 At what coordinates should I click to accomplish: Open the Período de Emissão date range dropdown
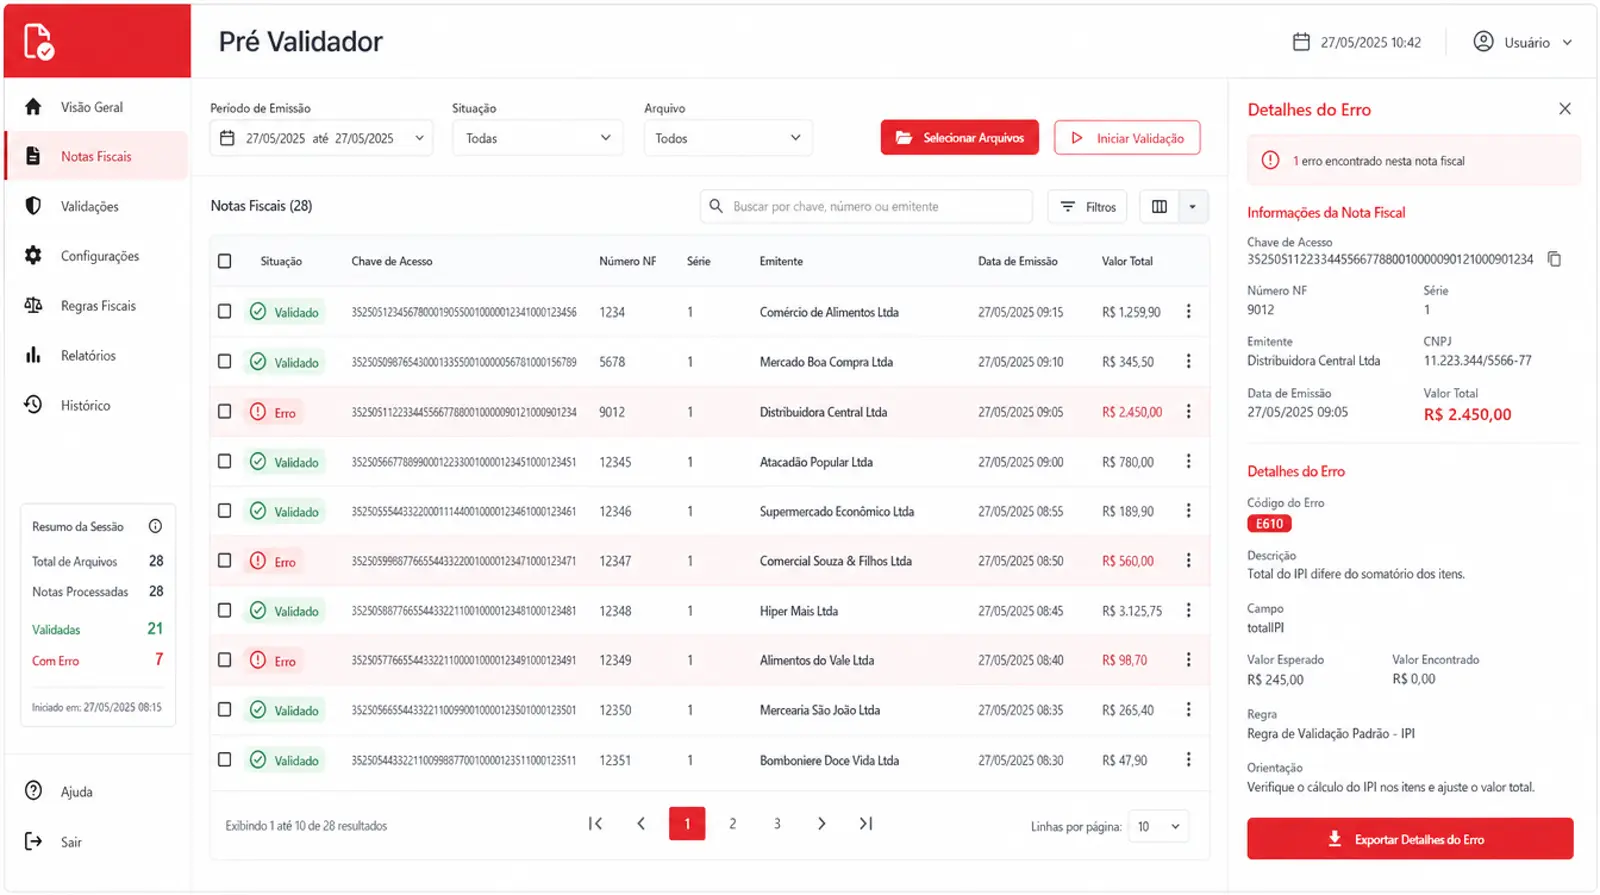click(321, 138)
